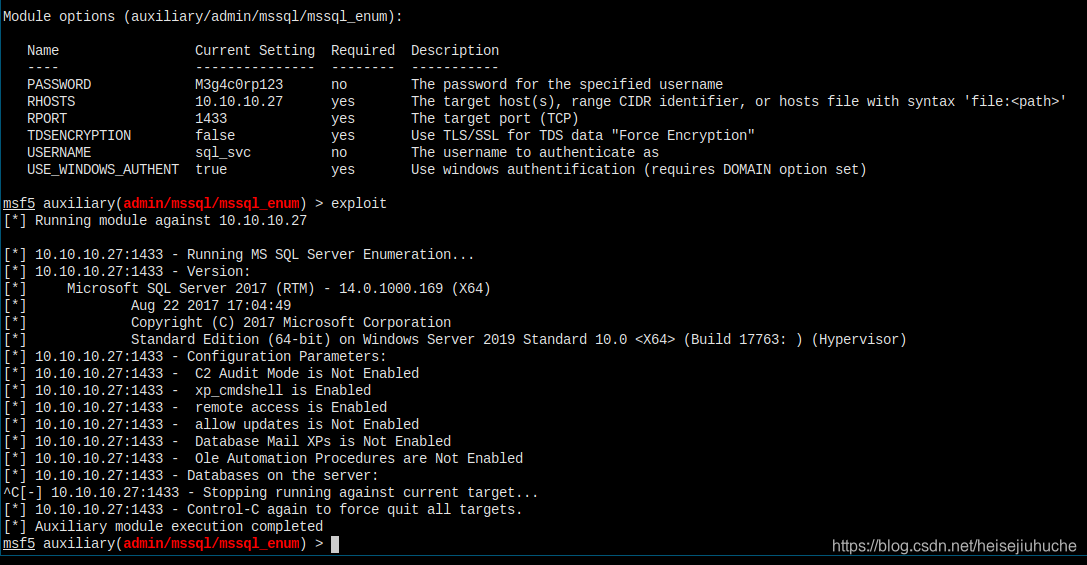Screen dimensions: 1087x565
Task: Select the USERNAME value sql_svc
Action: click(223, 153)
